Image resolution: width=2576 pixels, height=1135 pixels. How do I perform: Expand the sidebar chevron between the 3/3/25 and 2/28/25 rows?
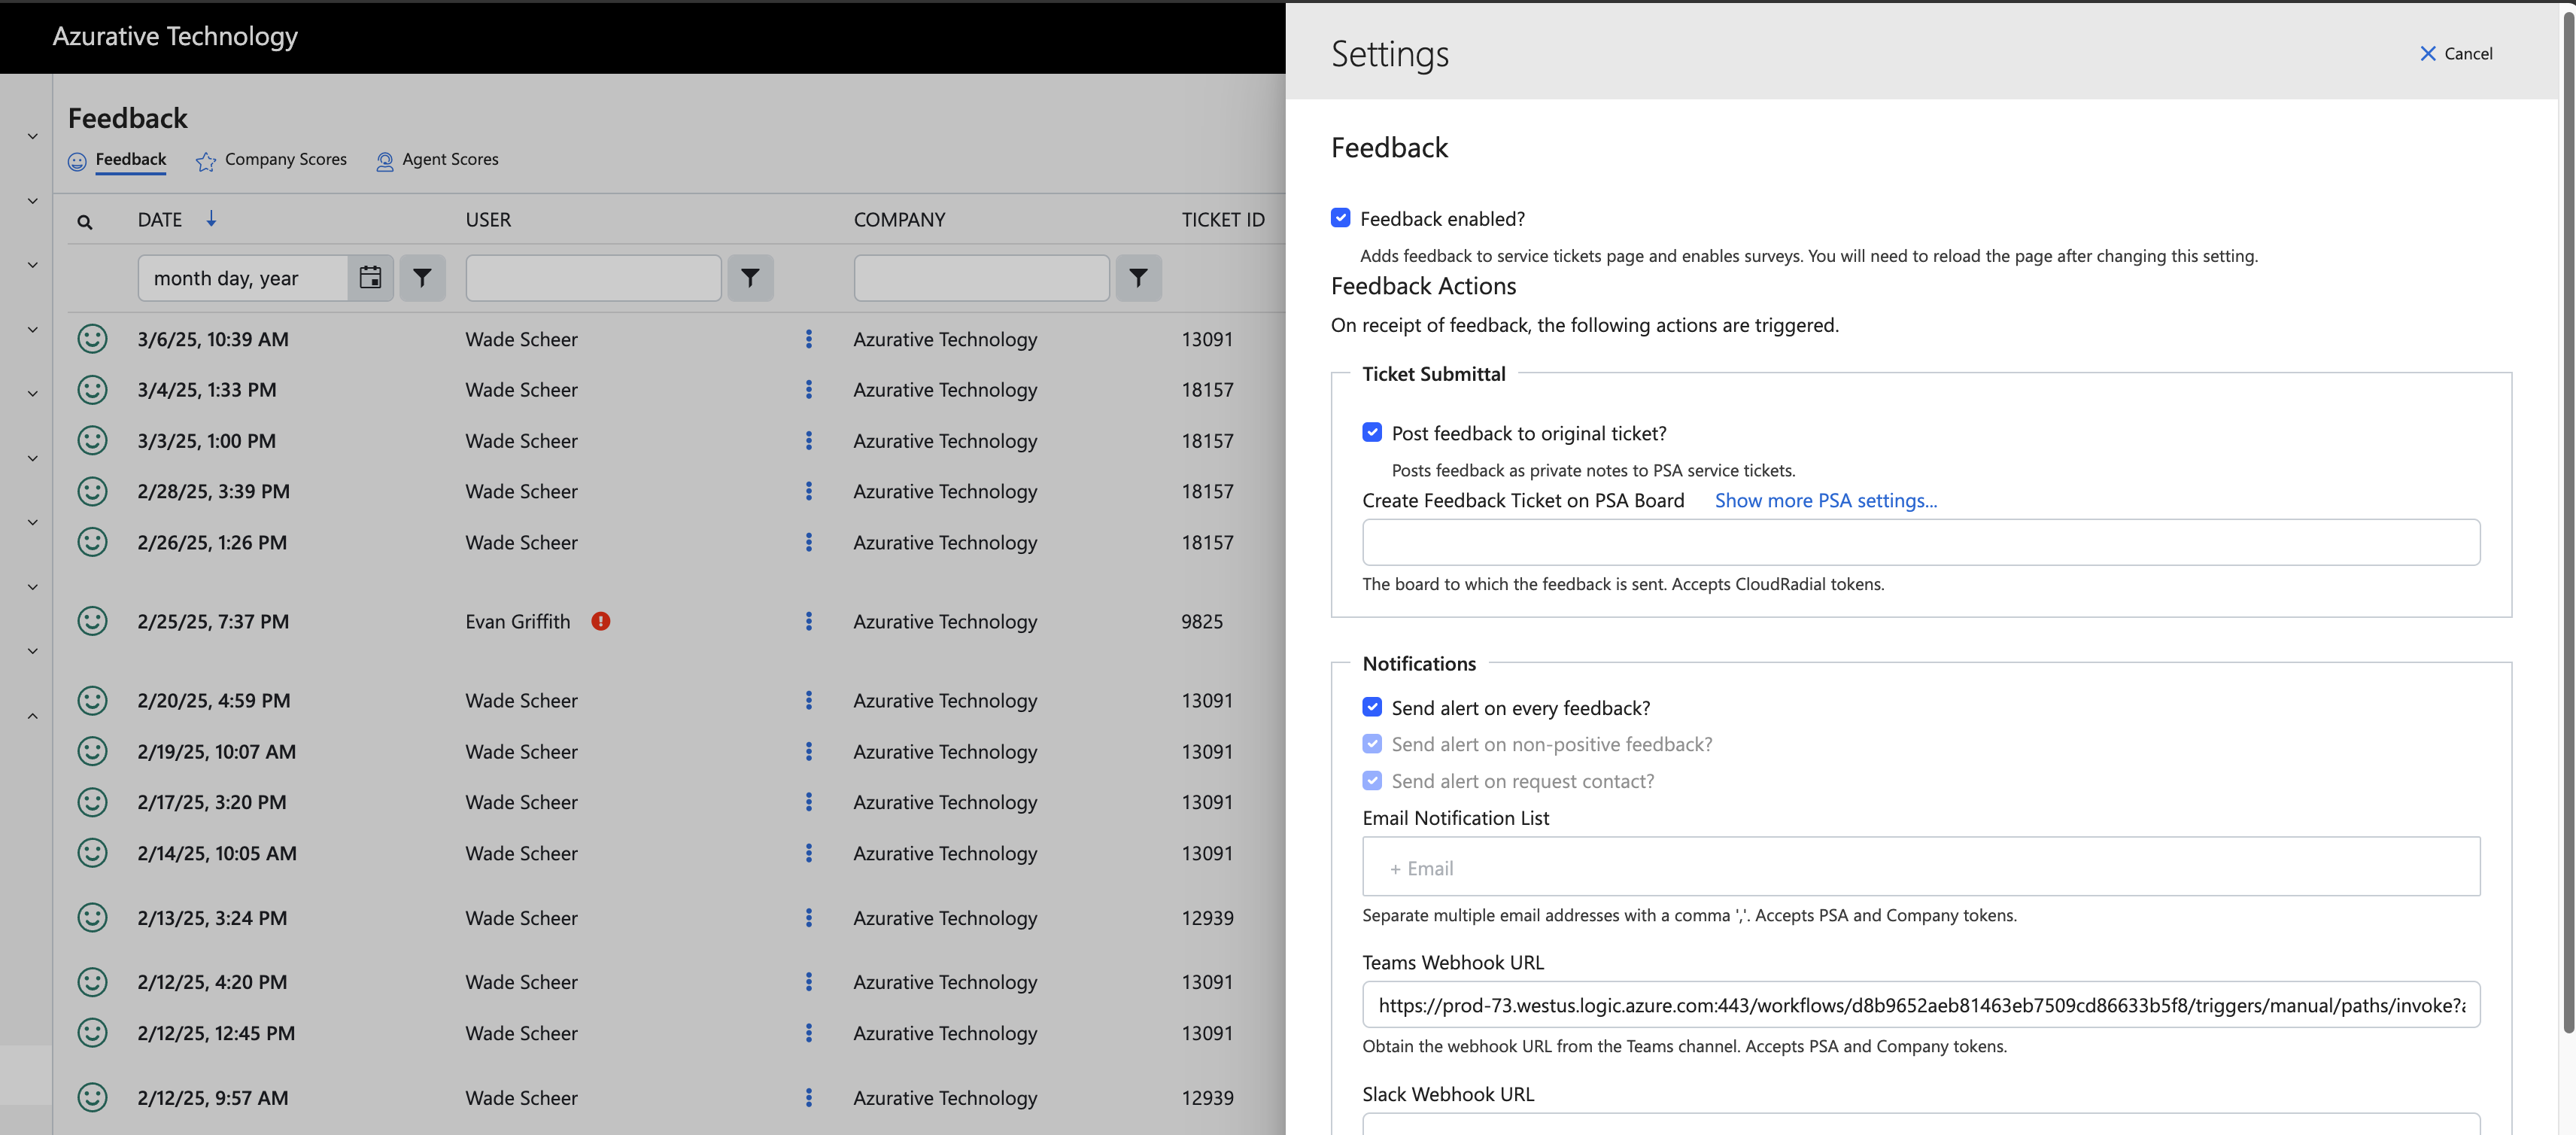tap(32, 458)
